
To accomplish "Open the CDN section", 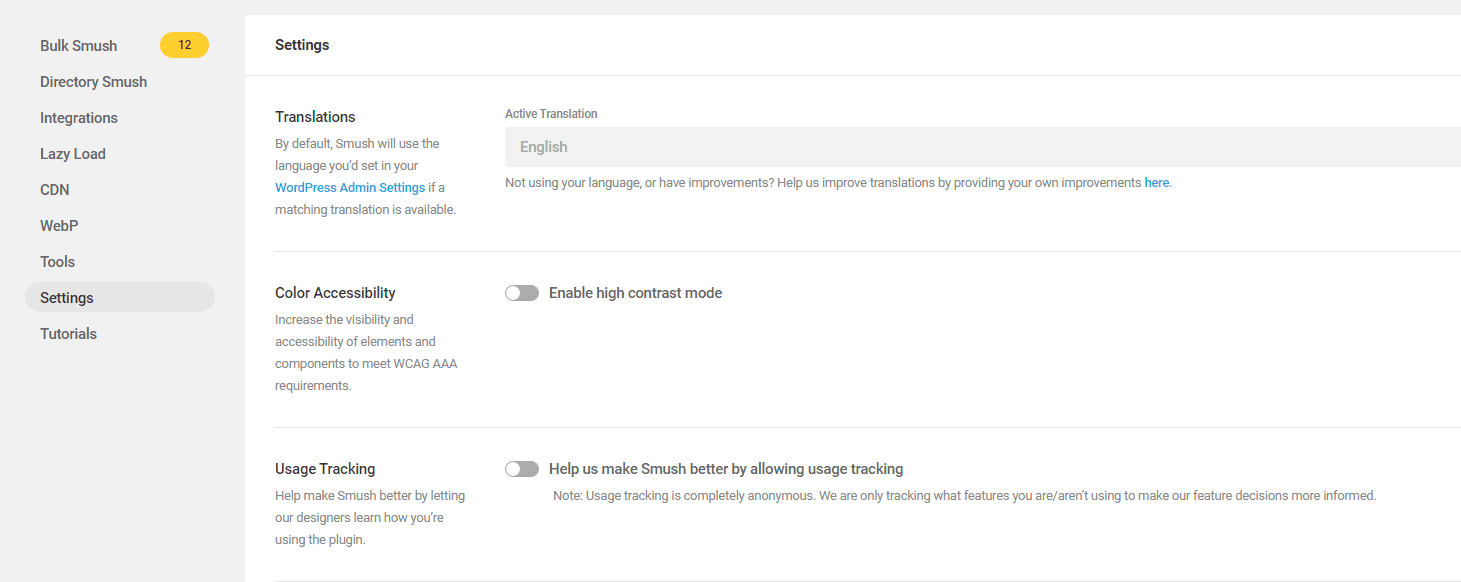I will [55, 190].
